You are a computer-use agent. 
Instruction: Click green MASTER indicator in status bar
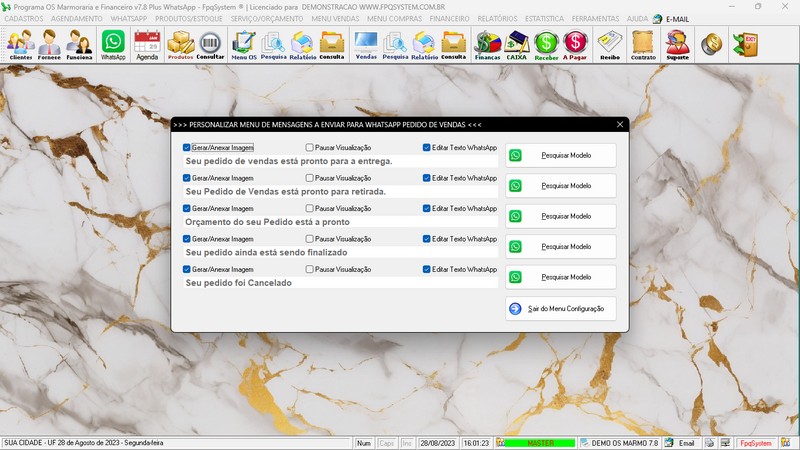click(x=540, y=443)
